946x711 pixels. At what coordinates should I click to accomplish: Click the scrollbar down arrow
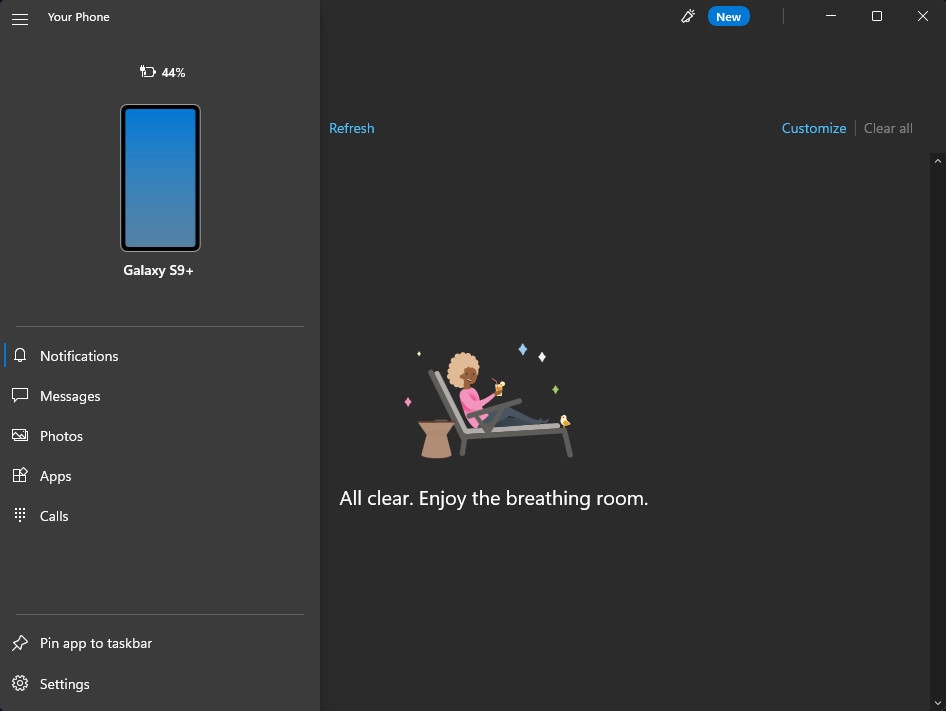938,703
